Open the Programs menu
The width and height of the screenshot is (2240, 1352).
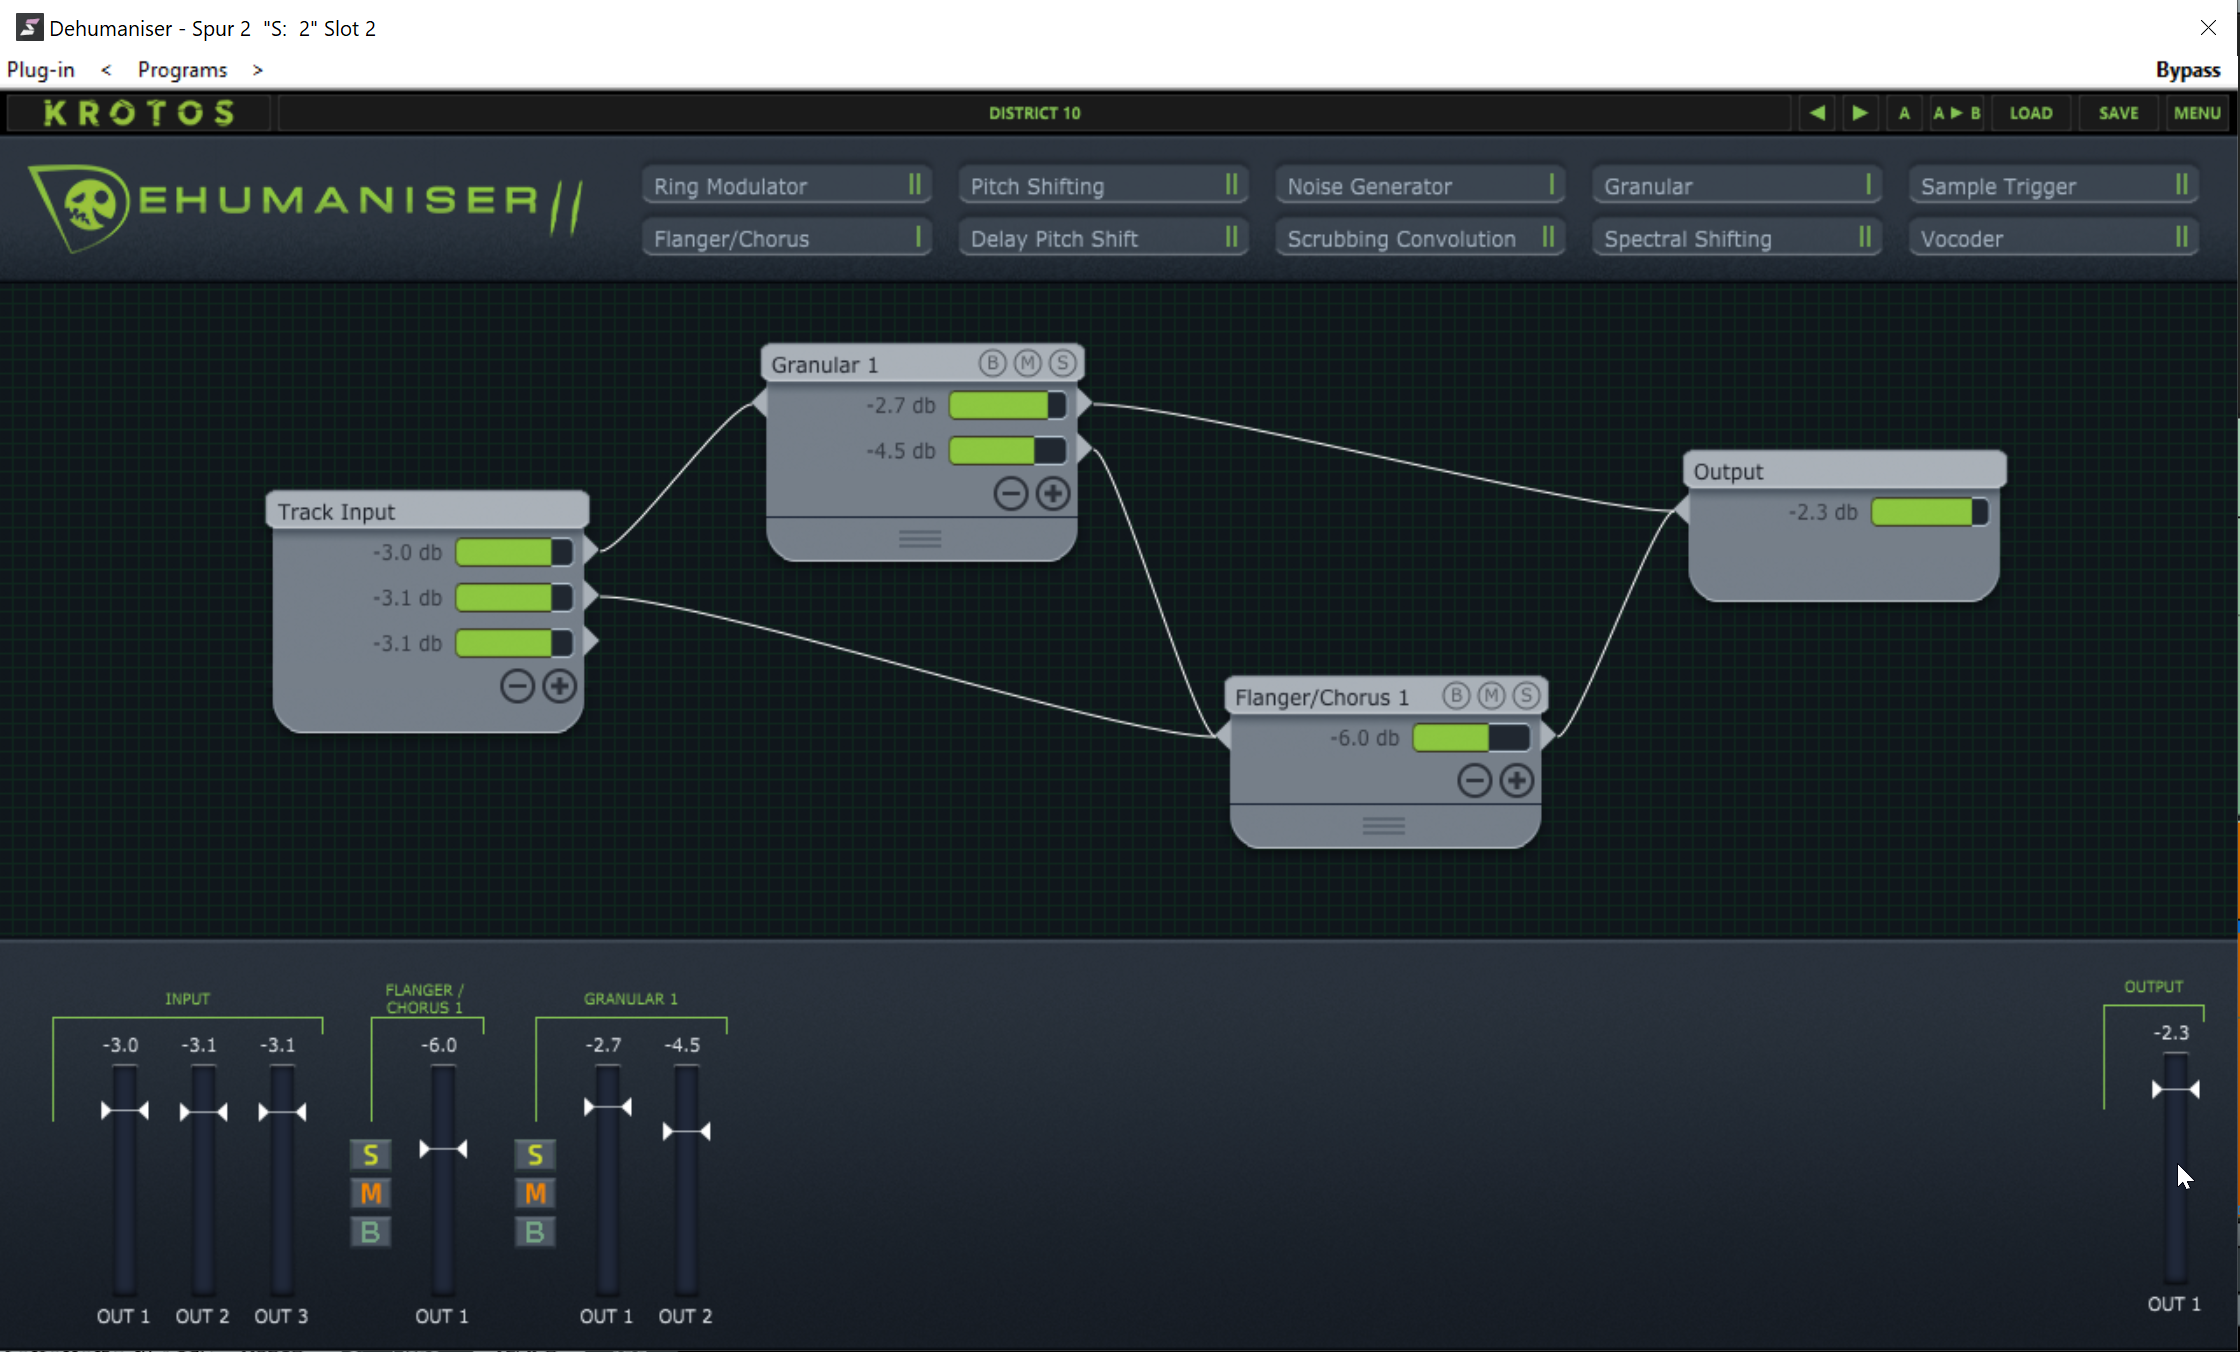[182, 70]
